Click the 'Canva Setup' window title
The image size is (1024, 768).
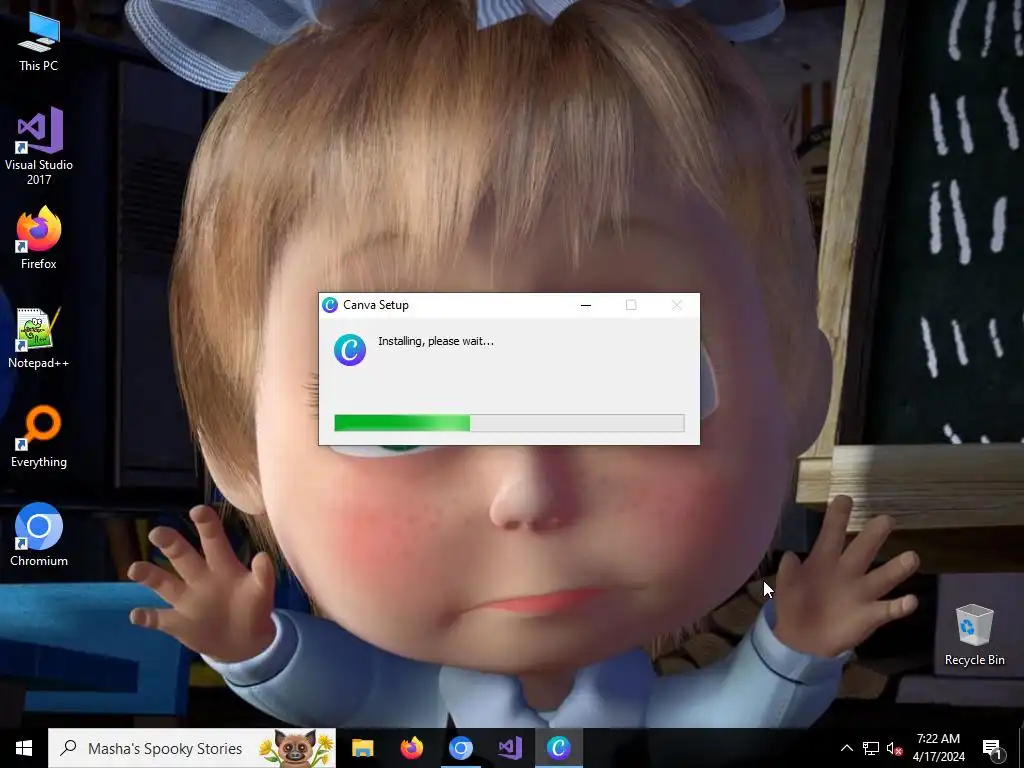coord(376,305)
